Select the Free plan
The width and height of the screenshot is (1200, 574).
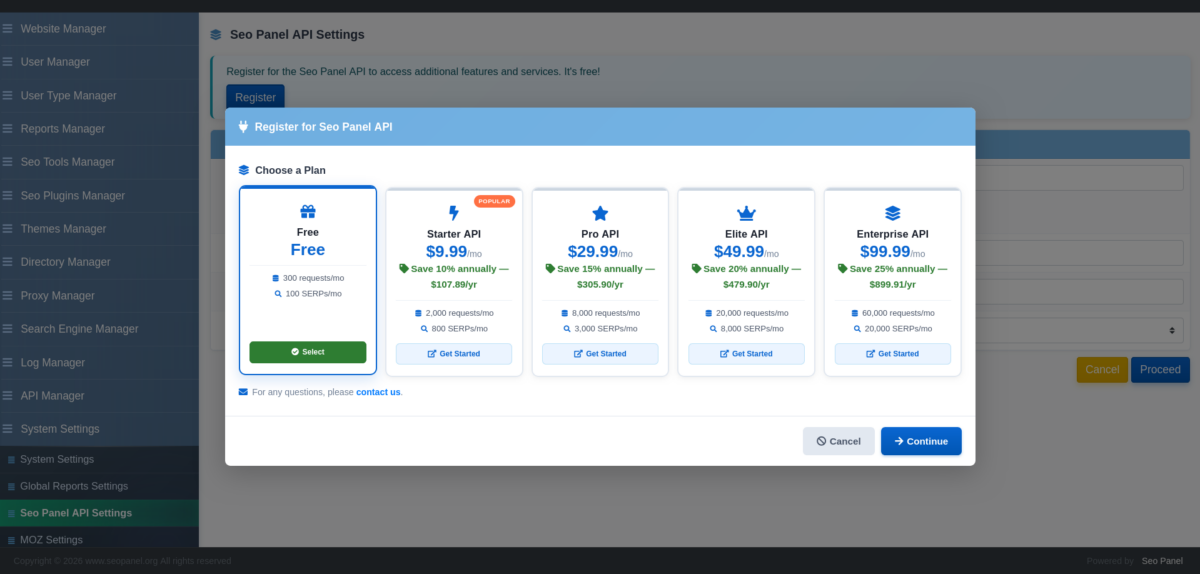coord(308,352)
